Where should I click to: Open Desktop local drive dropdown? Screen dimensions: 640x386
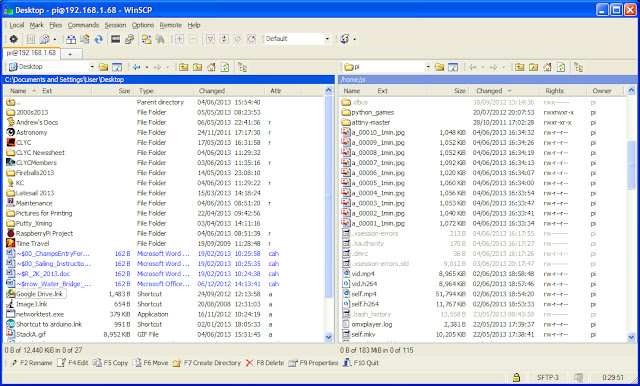pos(92,67)
